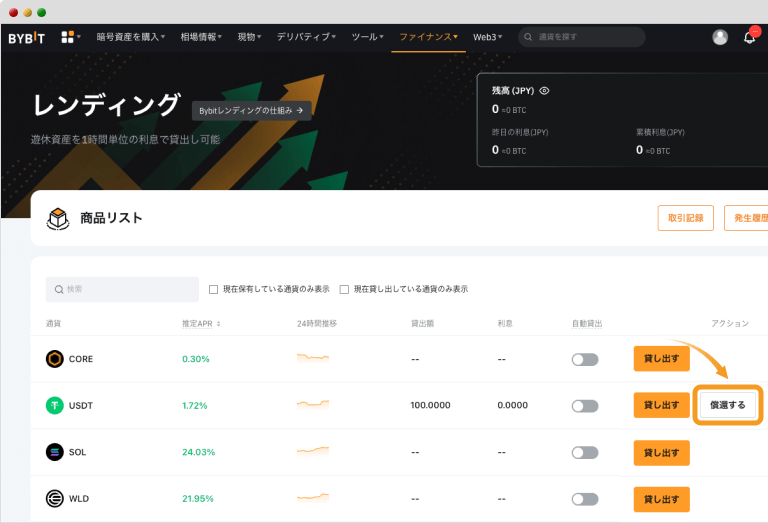Click the CORE coin icon
Screen dimensions: 768x523
point(54,359)
